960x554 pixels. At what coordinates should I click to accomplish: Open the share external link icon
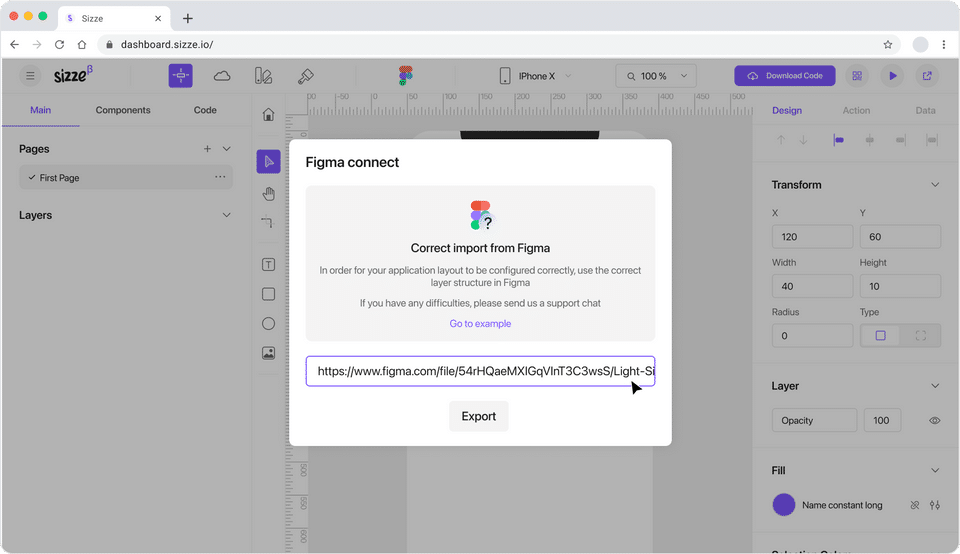click(928, 76)
